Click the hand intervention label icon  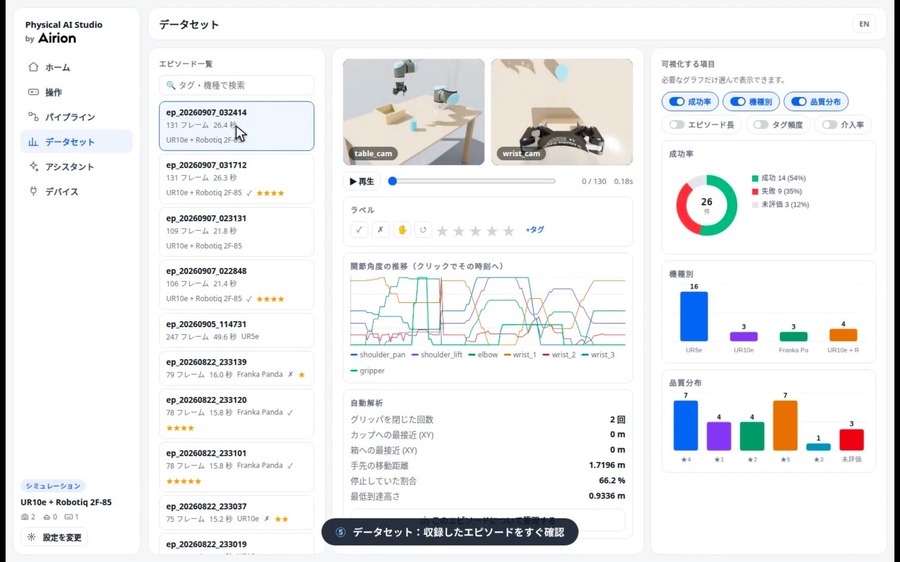tap(402, 230)
